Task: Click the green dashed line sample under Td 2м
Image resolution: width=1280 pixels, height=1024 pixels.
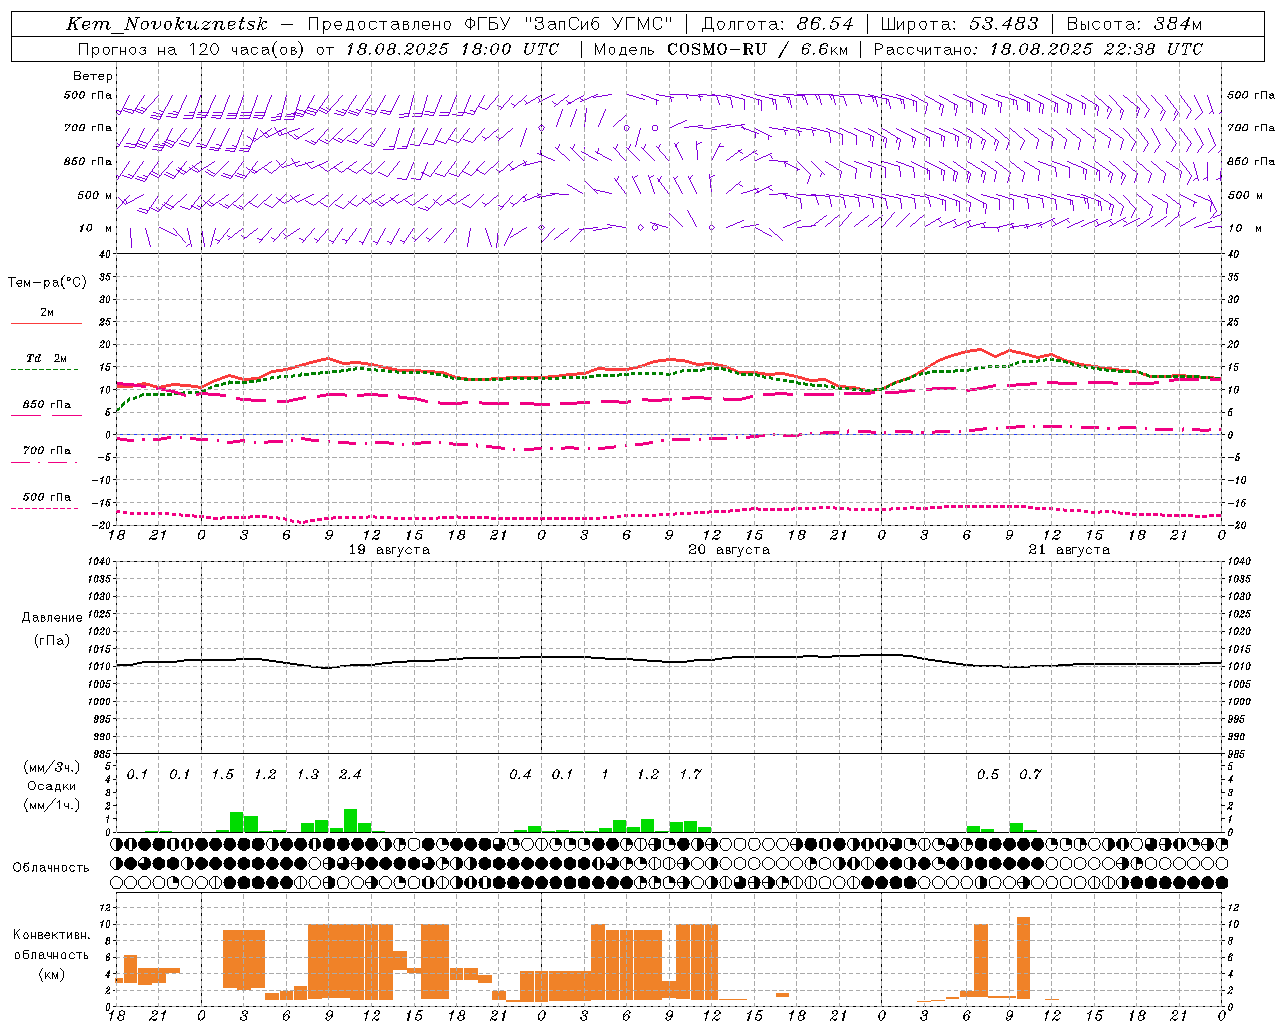Action: pyautogui.click(x=46, y=370)
